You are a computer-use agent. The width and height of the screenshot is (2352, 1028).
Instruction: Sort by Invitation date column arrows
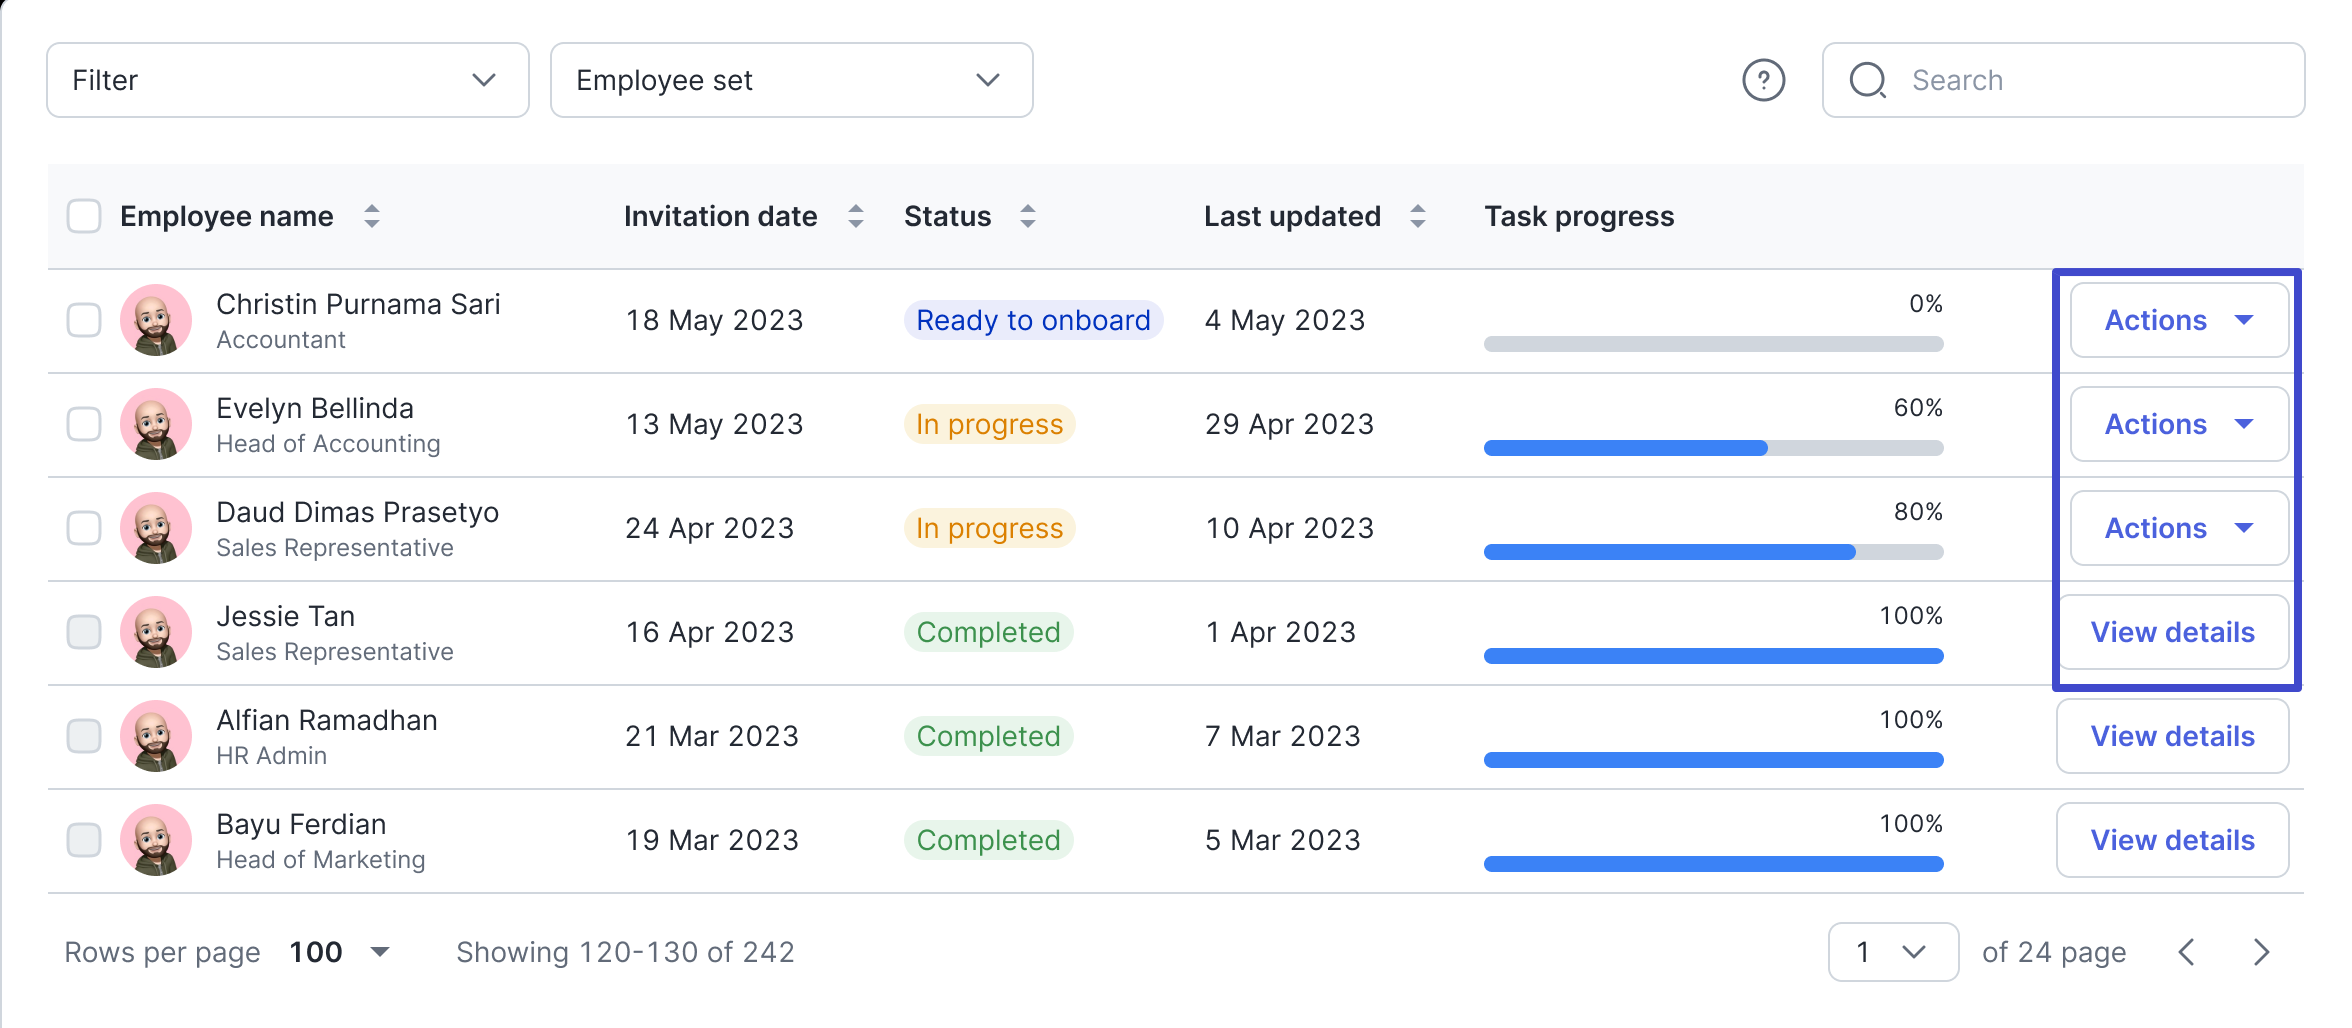(x=856, y=216)
